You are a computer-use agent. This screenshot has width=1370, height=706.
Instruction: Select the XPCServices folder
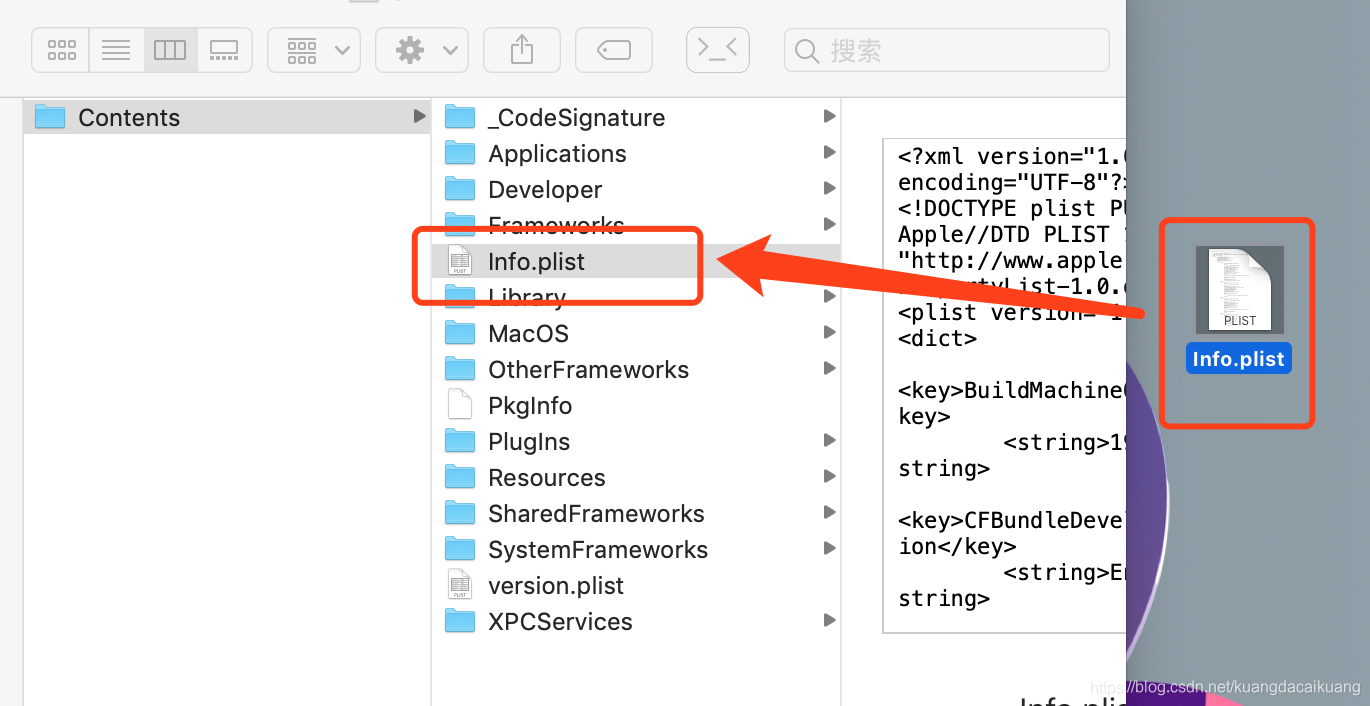click(x=636, y=621)
